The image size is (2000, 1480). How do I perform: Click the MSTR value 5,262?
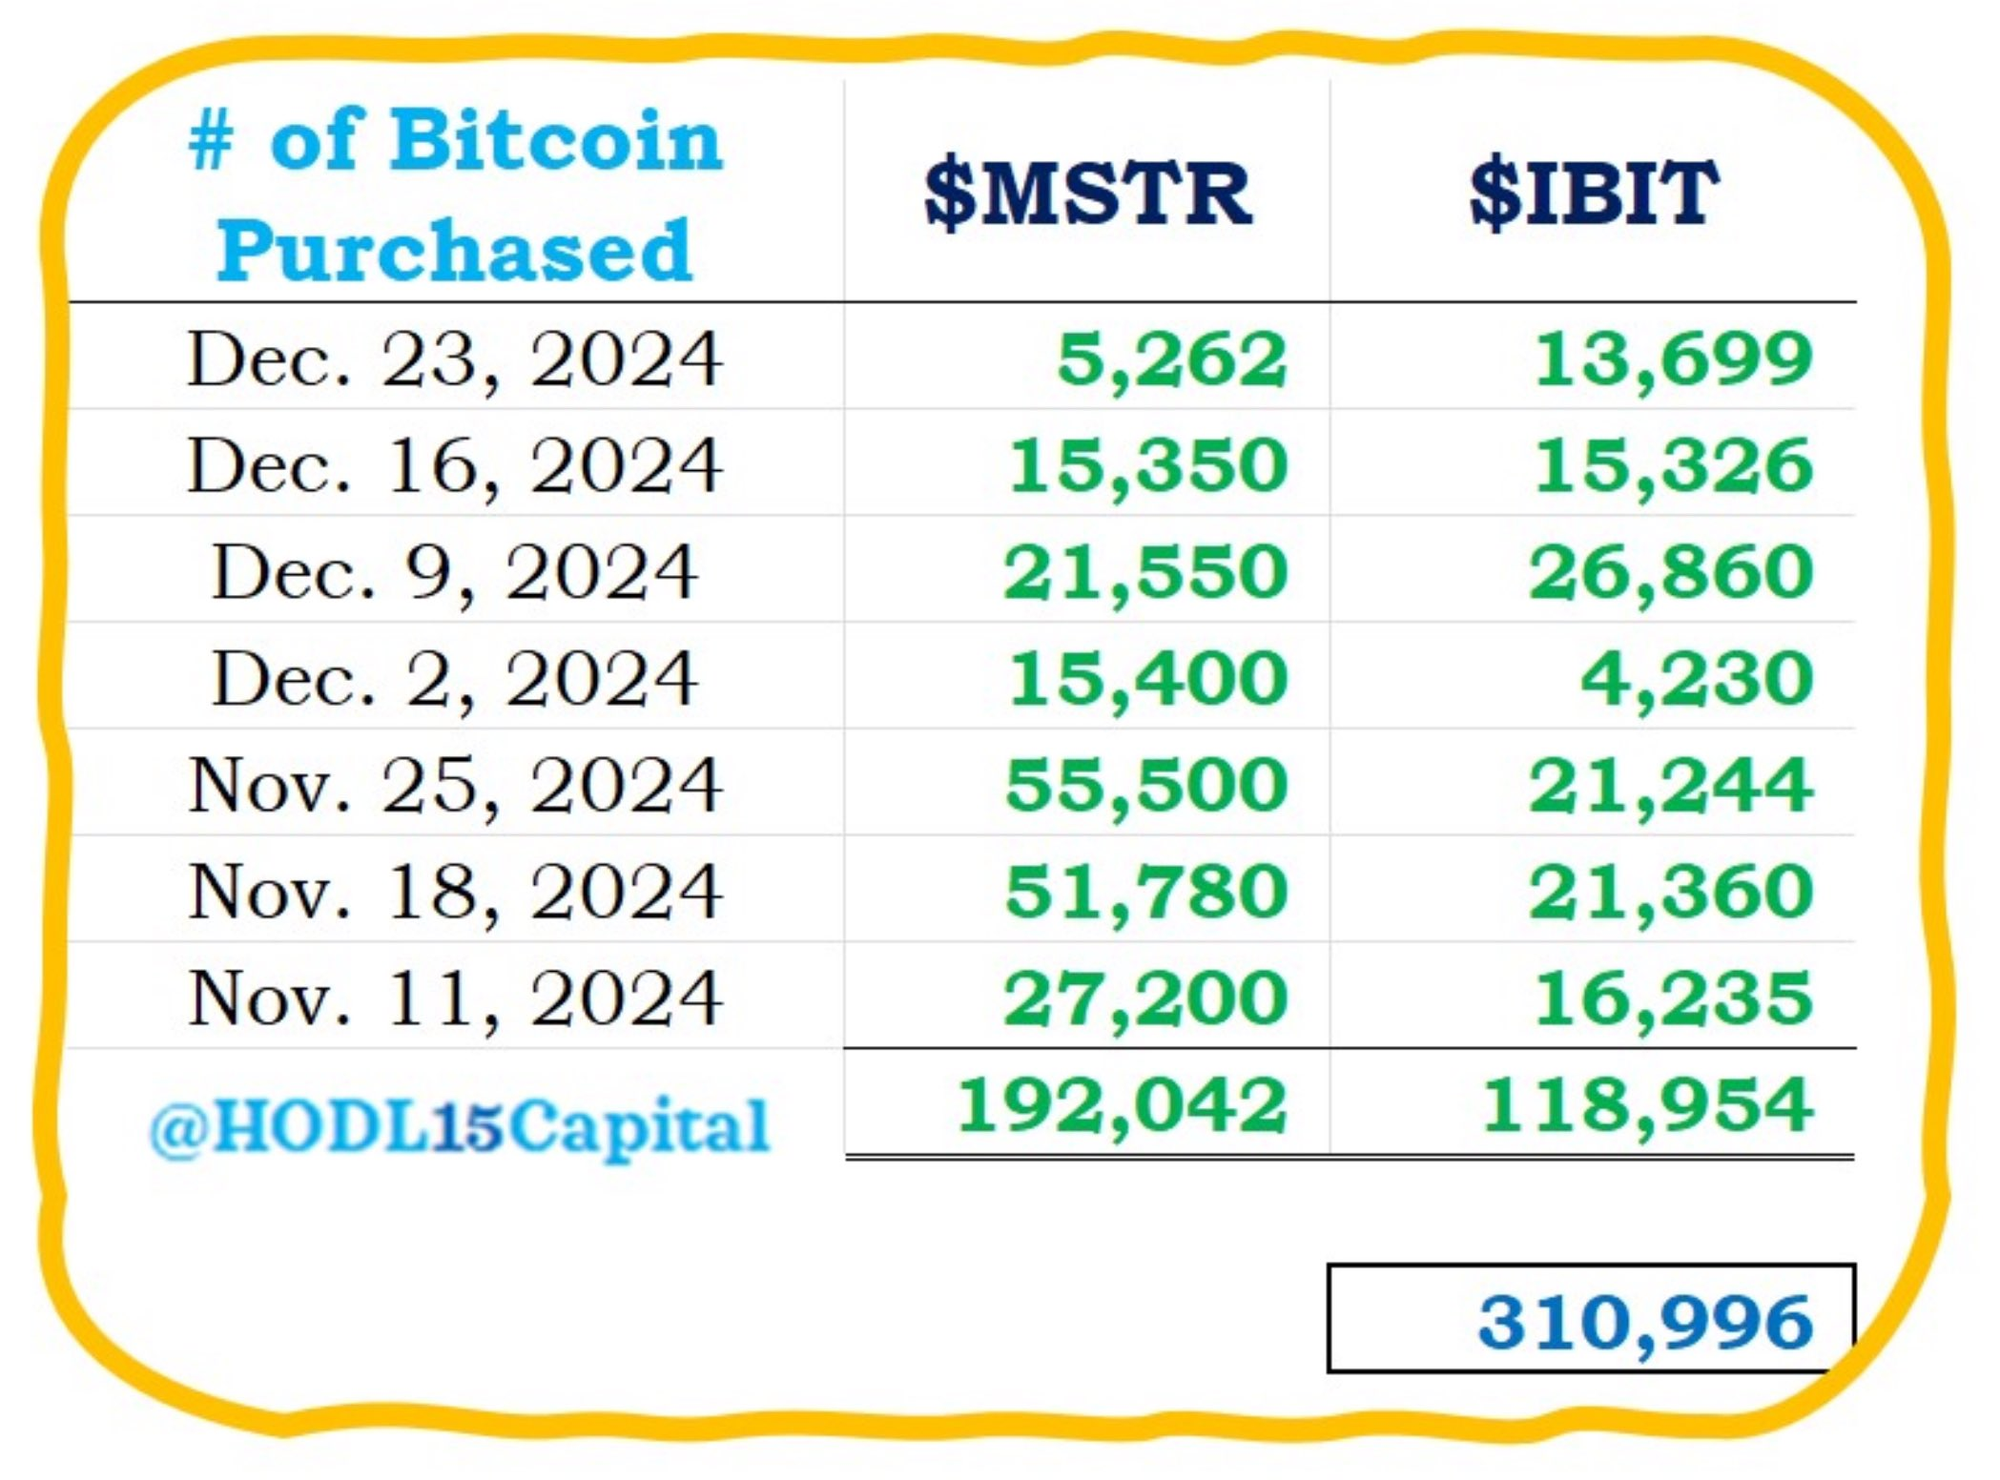click(1172, 360)
